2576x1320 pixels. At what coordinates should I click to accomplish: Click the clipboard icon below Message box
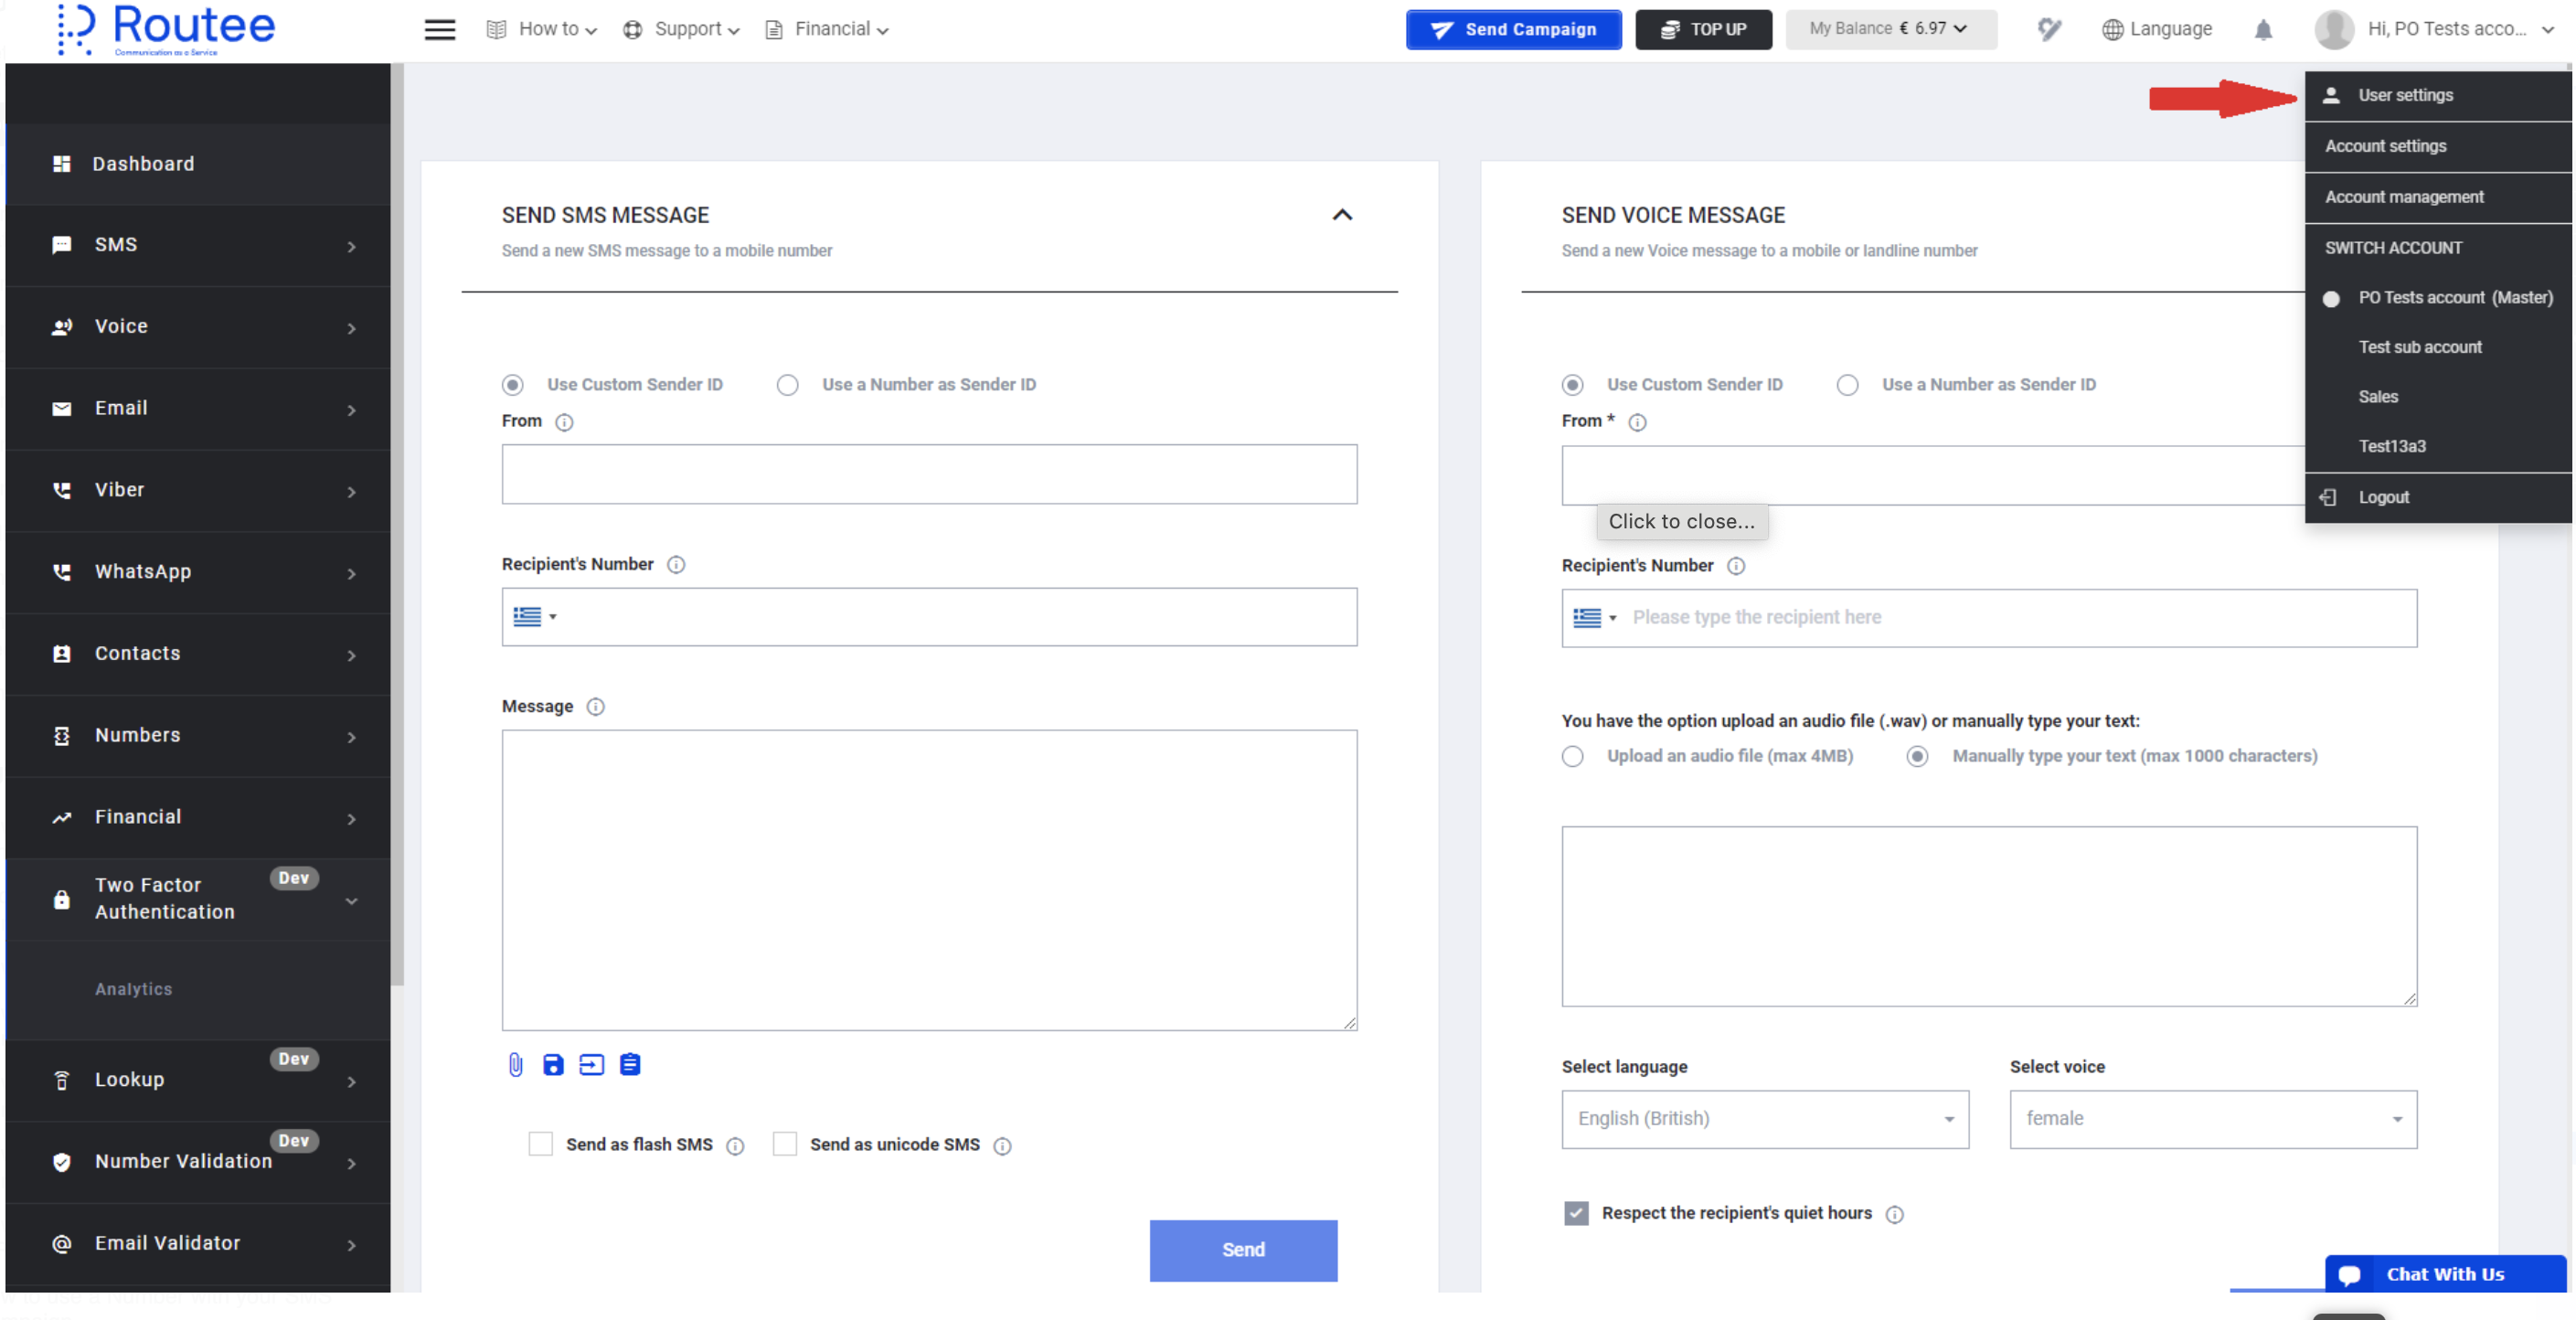click(x=630, y=1065)
